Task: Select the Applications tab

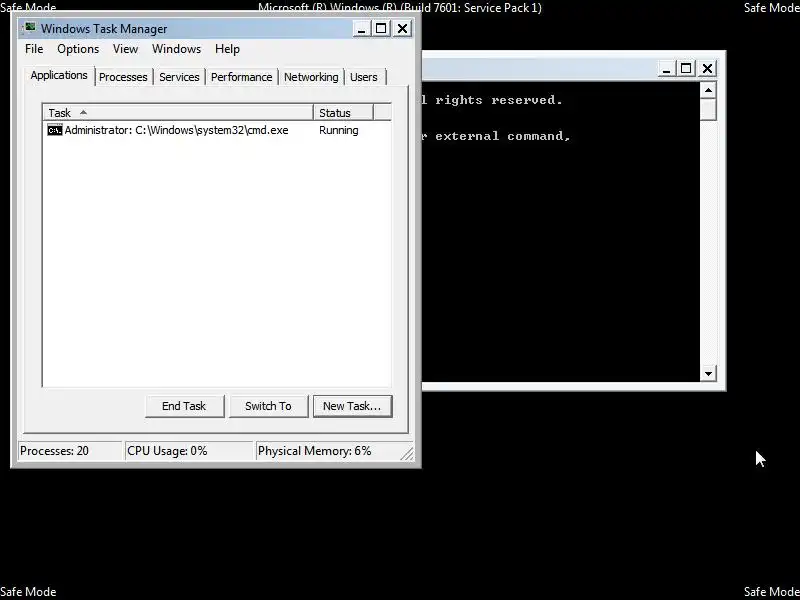Action: (x=59, y=76)
